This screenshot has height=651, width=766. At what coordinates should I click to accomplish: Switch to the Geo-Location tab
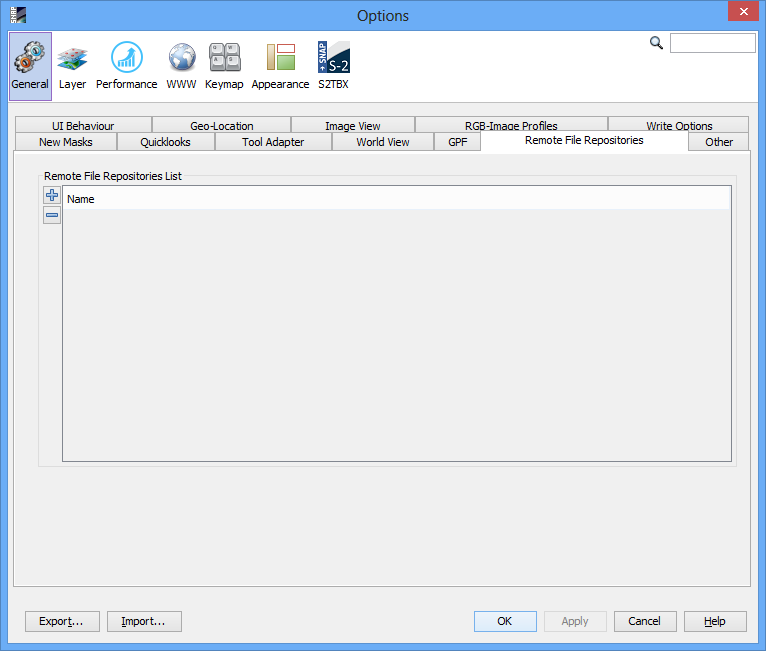(221, 125)
